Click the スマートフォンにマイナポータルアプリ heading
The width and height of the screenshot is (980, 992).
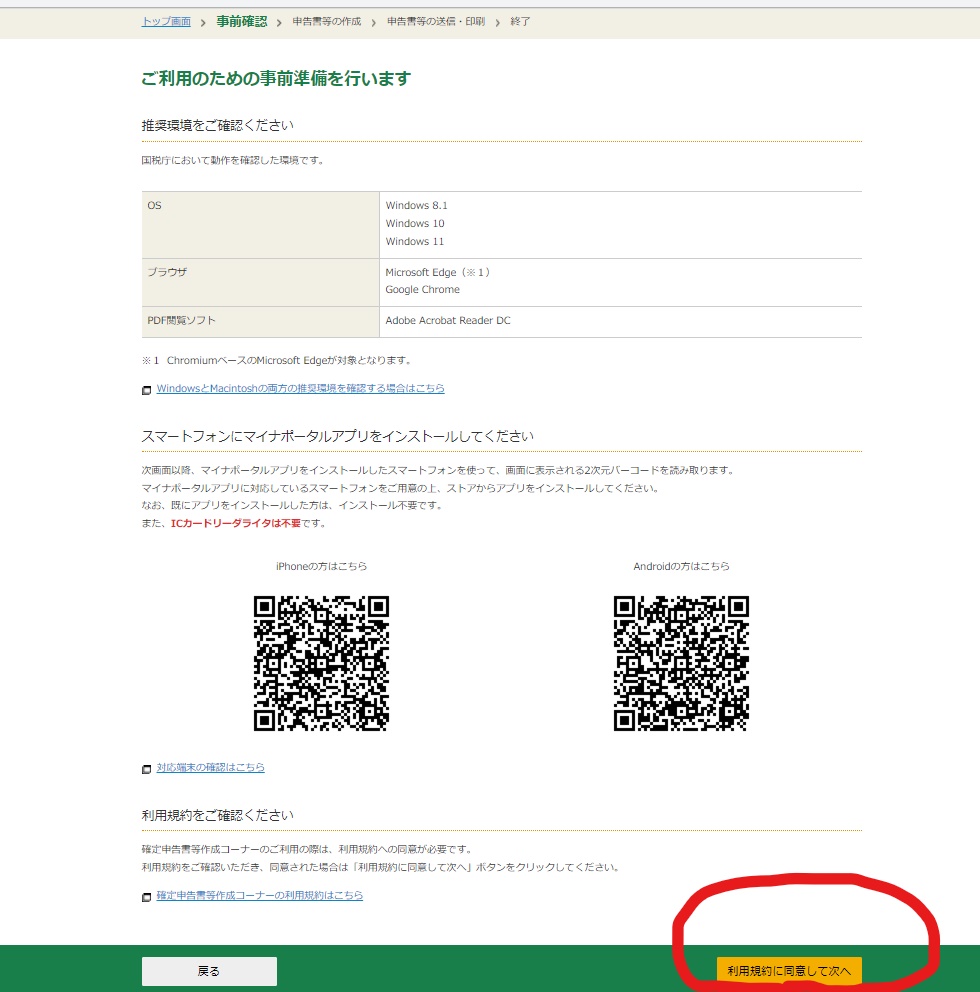[x=337, y=436]
